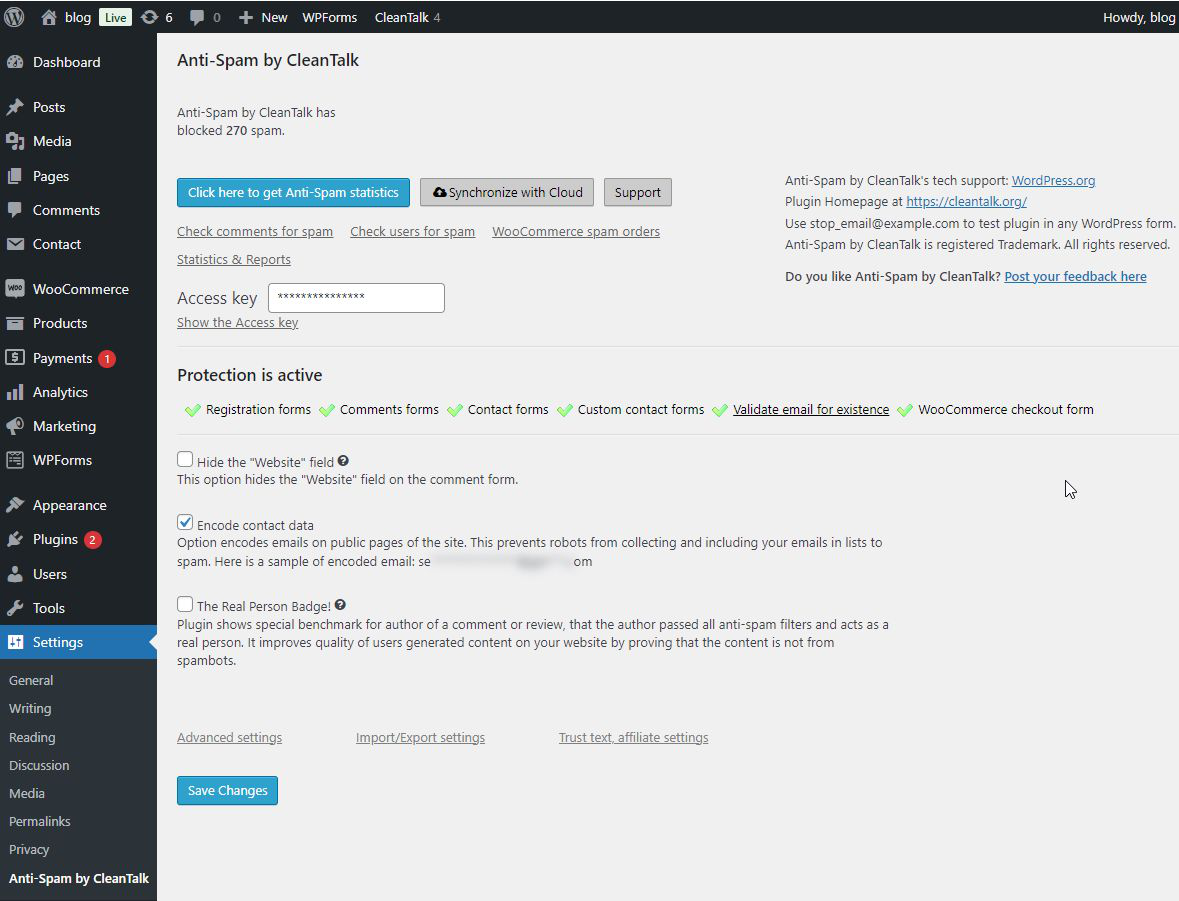This screenshot has height=901, width=1179.
Task: Open Writing settings submenu
Action: click(30, 709)
